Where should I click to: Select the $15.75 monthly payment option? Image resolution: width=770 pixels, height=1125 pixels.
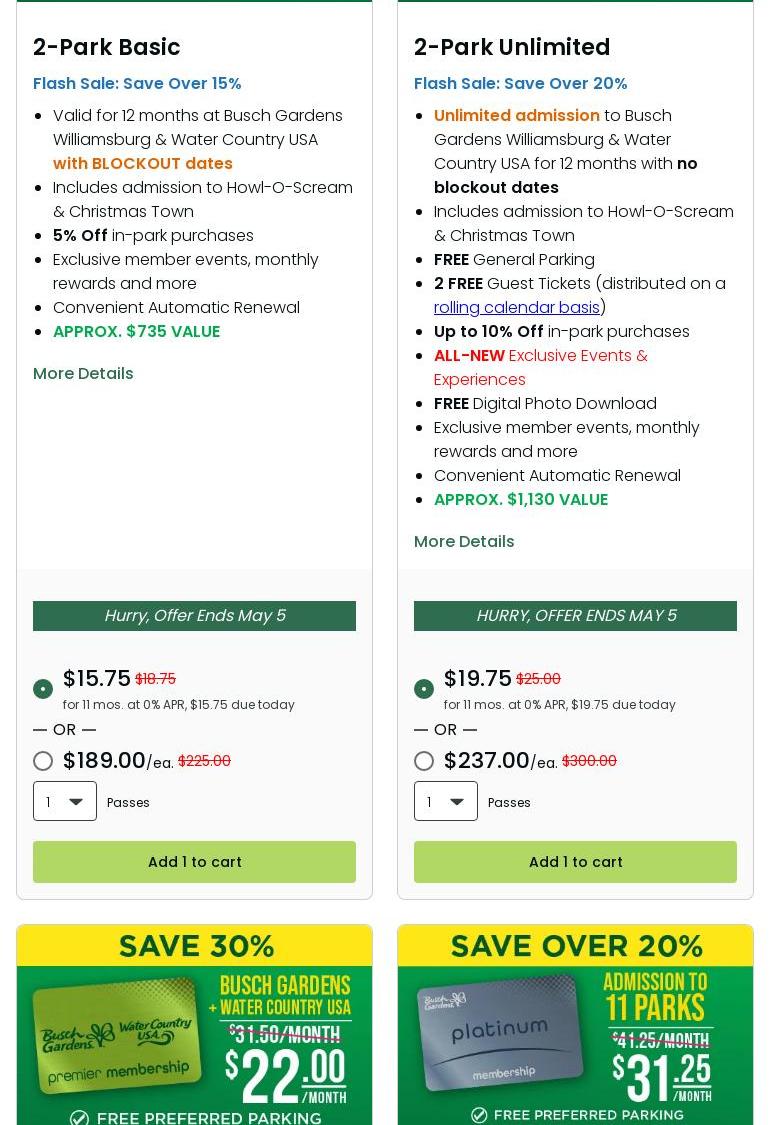click(43, 689)
